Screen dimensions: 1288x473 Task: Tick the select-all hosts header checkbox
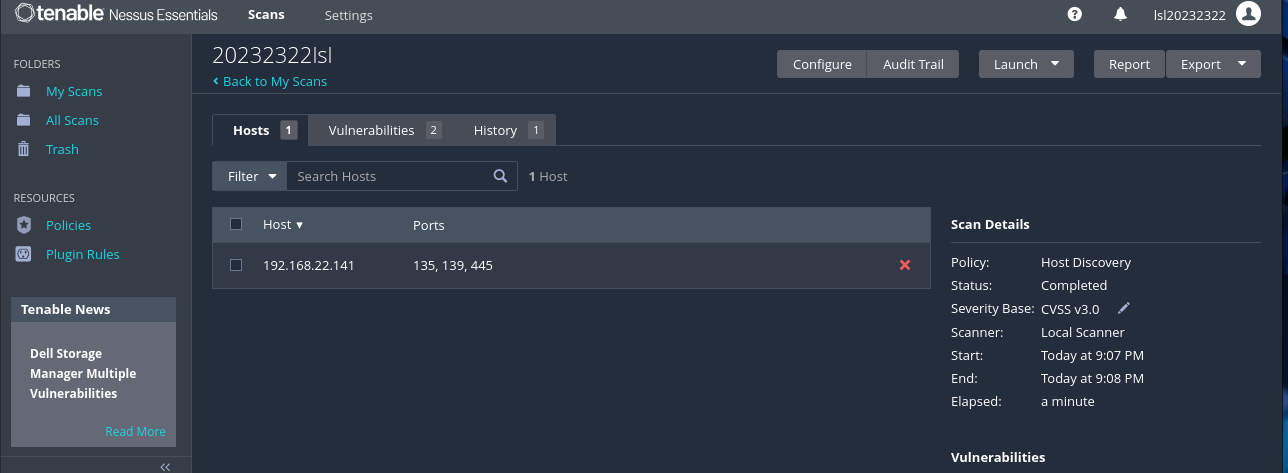236,224
